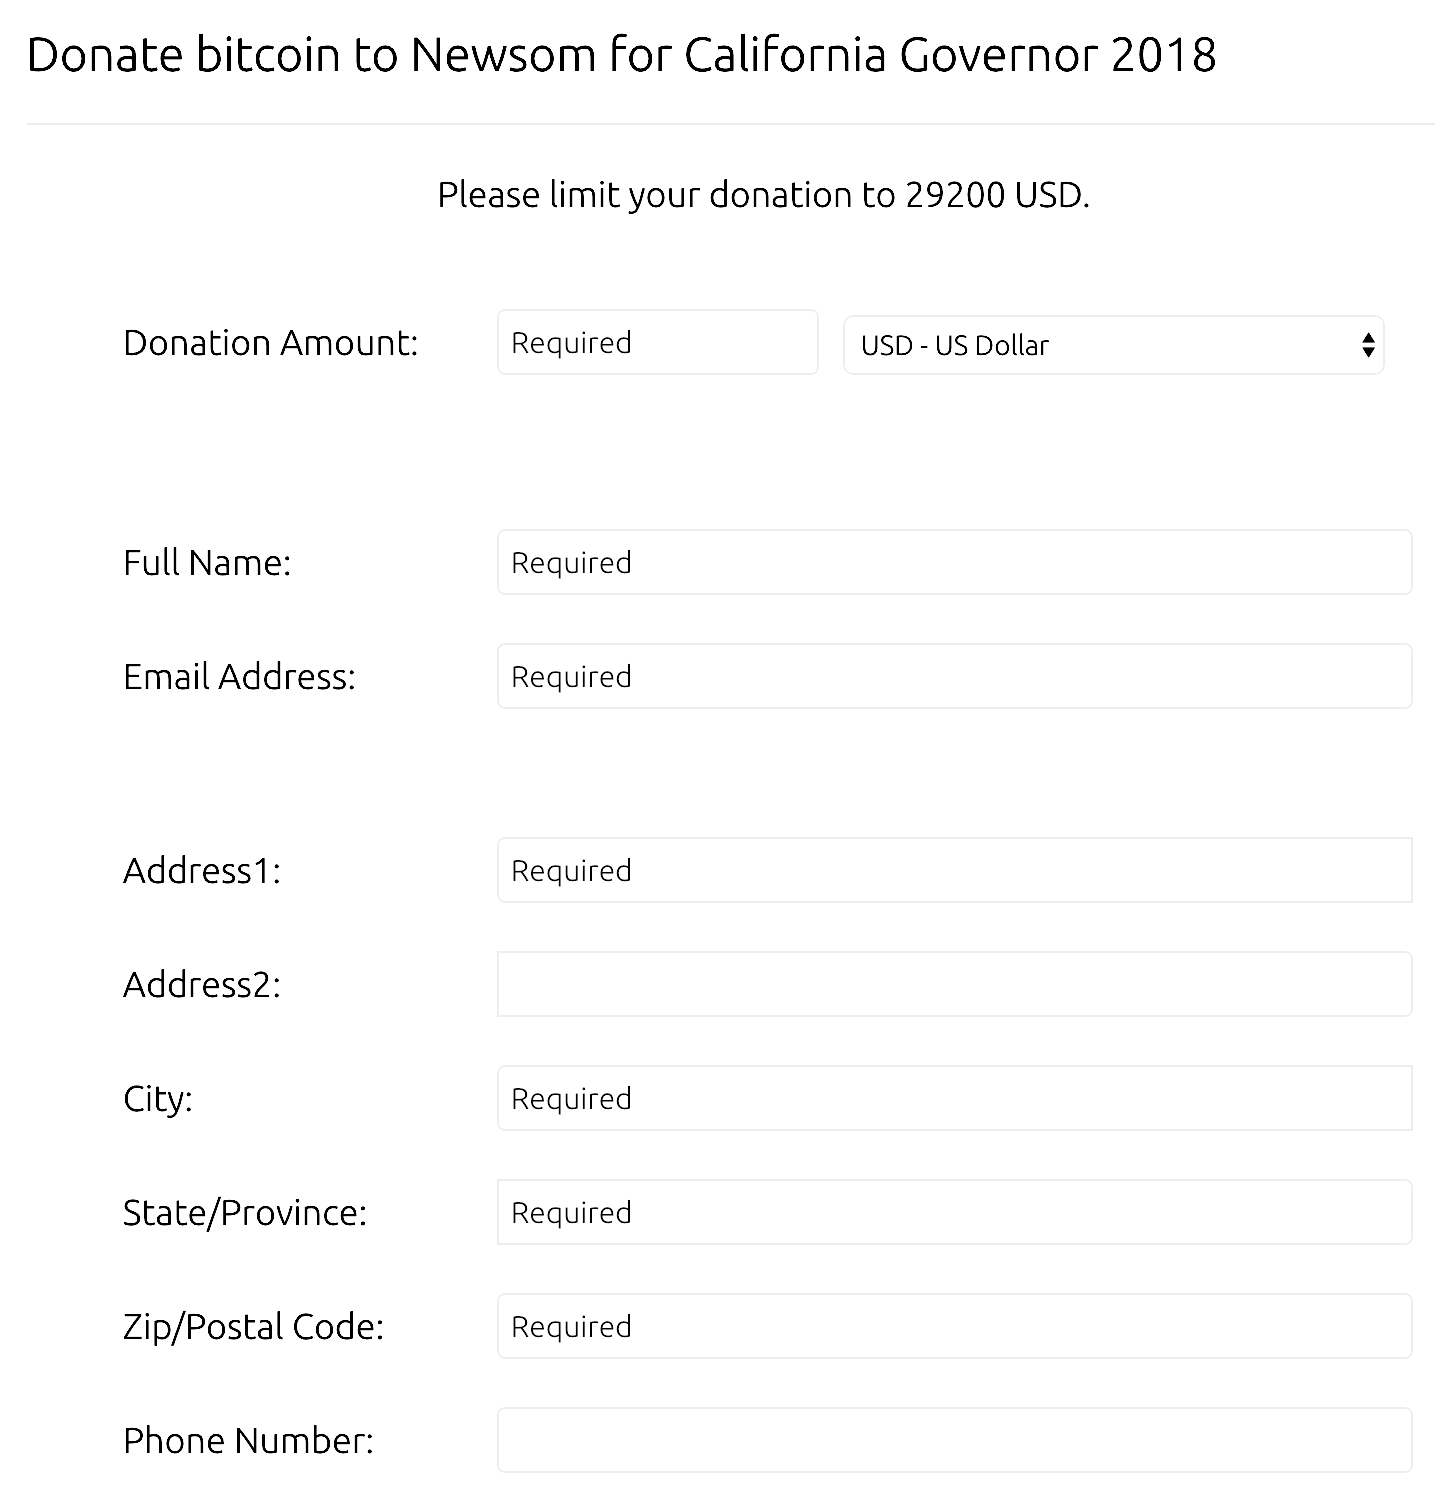
Task: Click the Donation Amount label
Action: click(270, 343)
